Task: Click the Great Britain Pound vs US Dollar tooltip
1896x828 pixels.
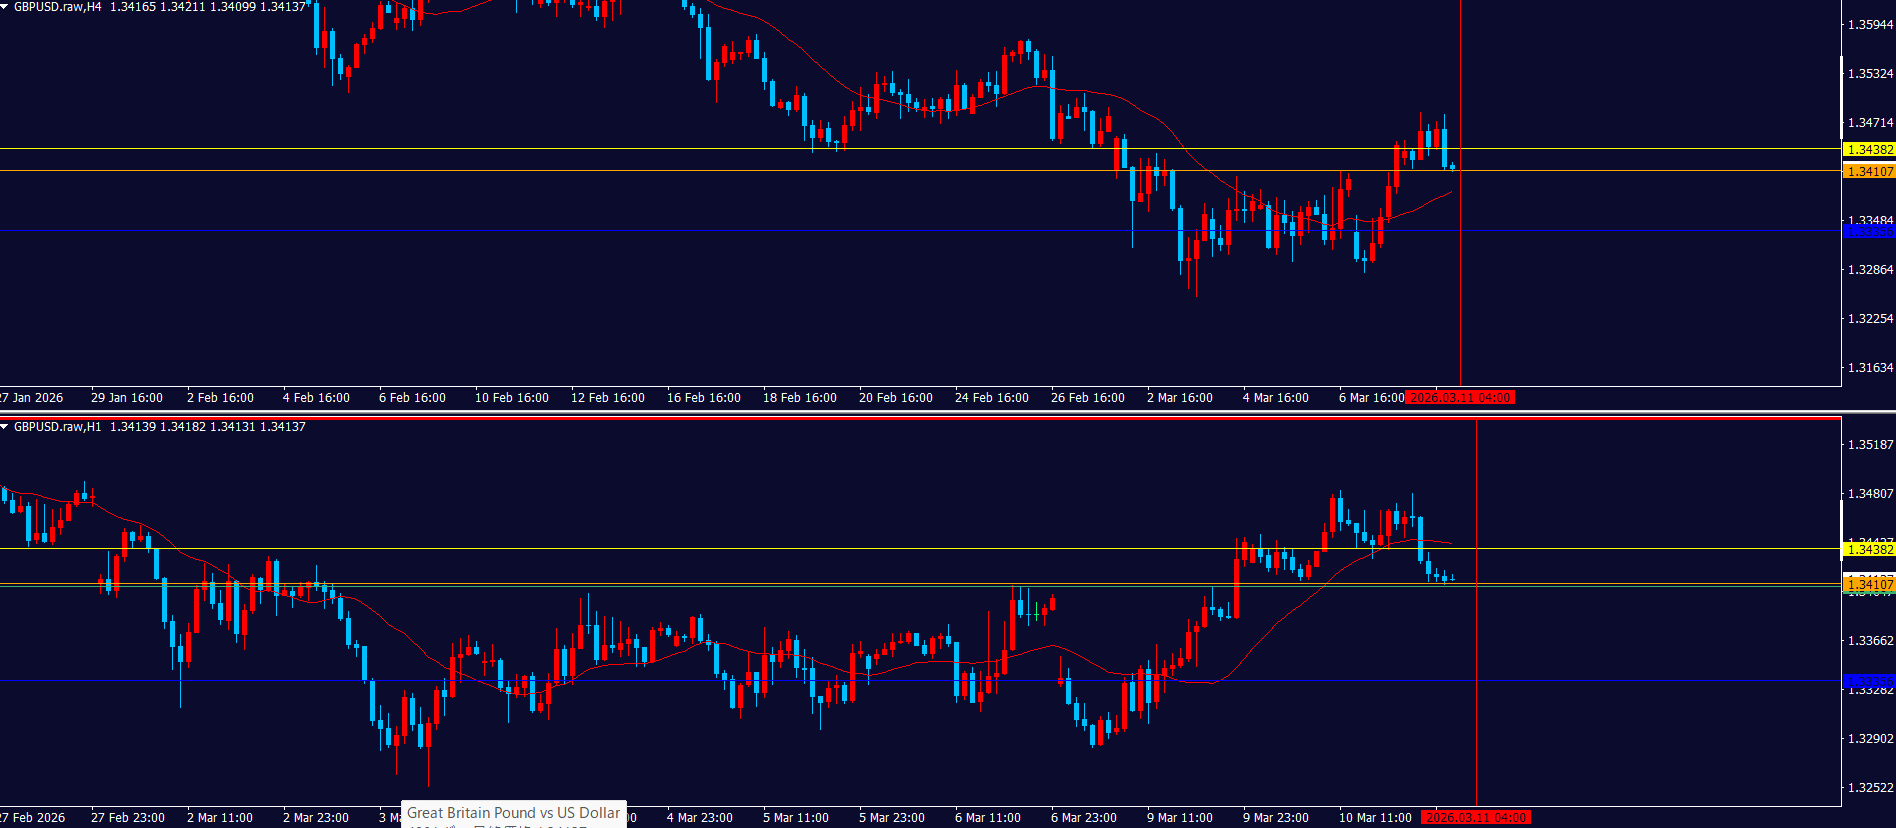Action: pyautogui.click(x=513, y=813)
